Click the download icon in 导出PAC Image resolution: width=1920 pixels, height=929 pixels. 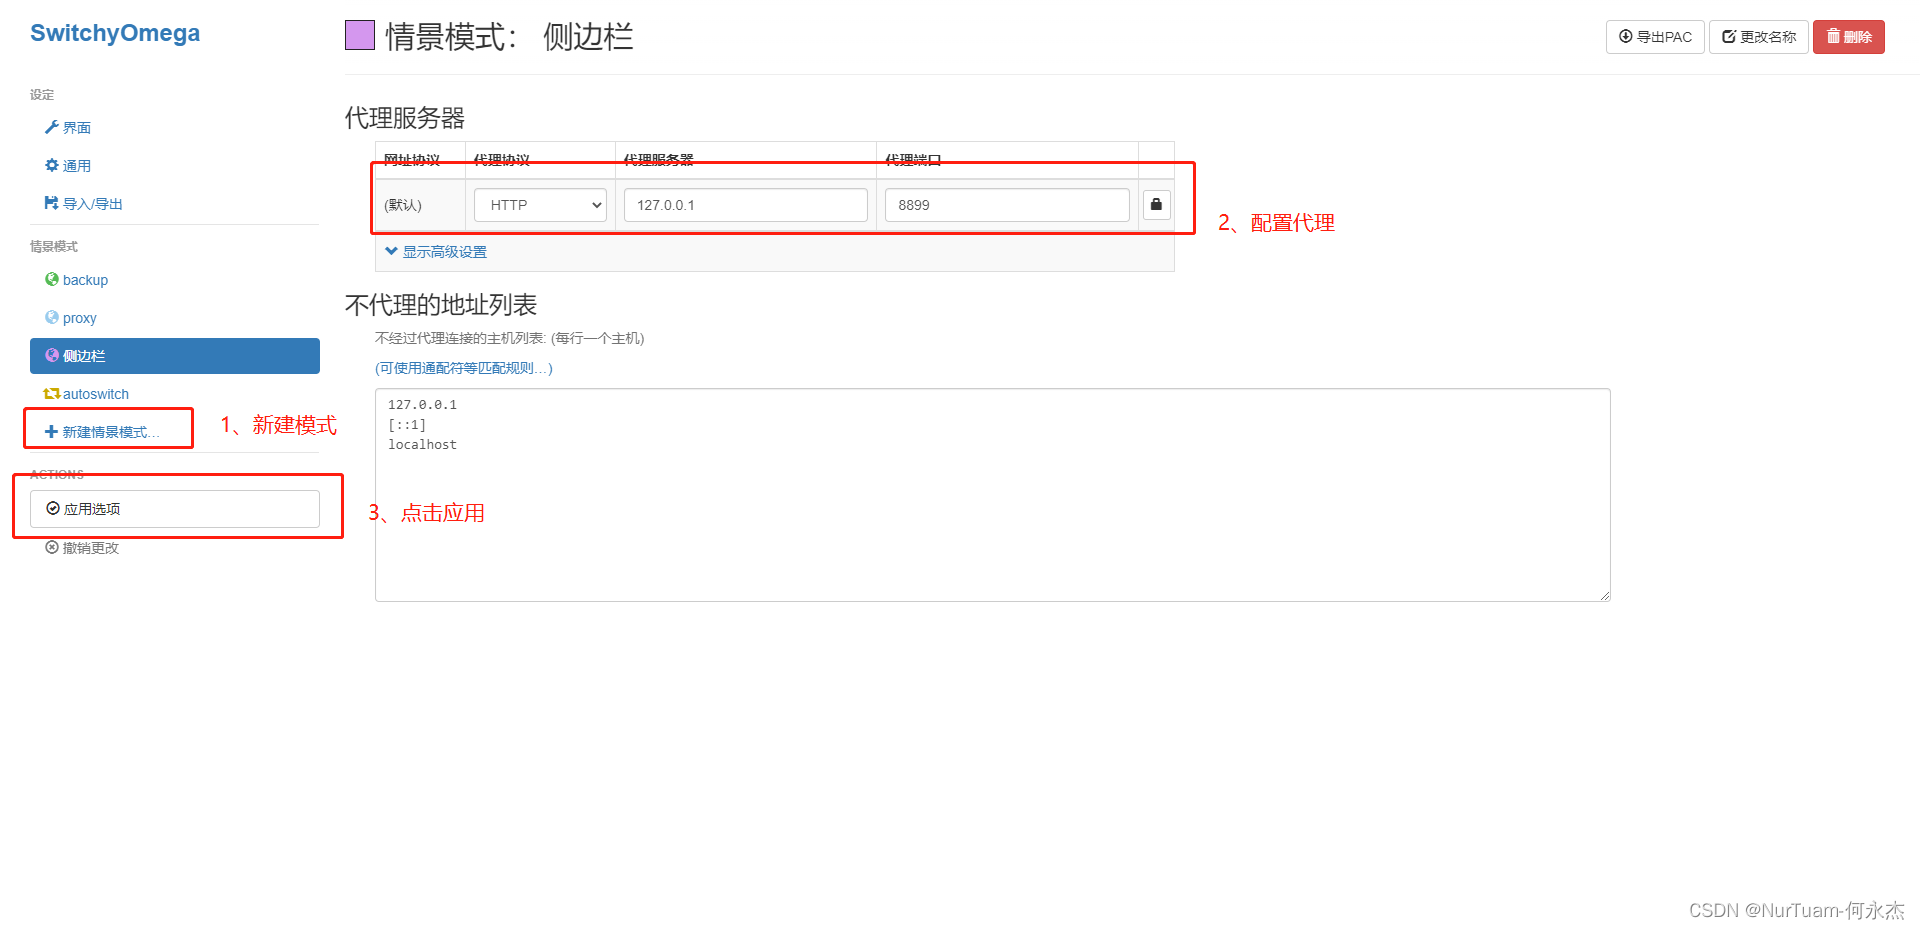pos(1626,36)
